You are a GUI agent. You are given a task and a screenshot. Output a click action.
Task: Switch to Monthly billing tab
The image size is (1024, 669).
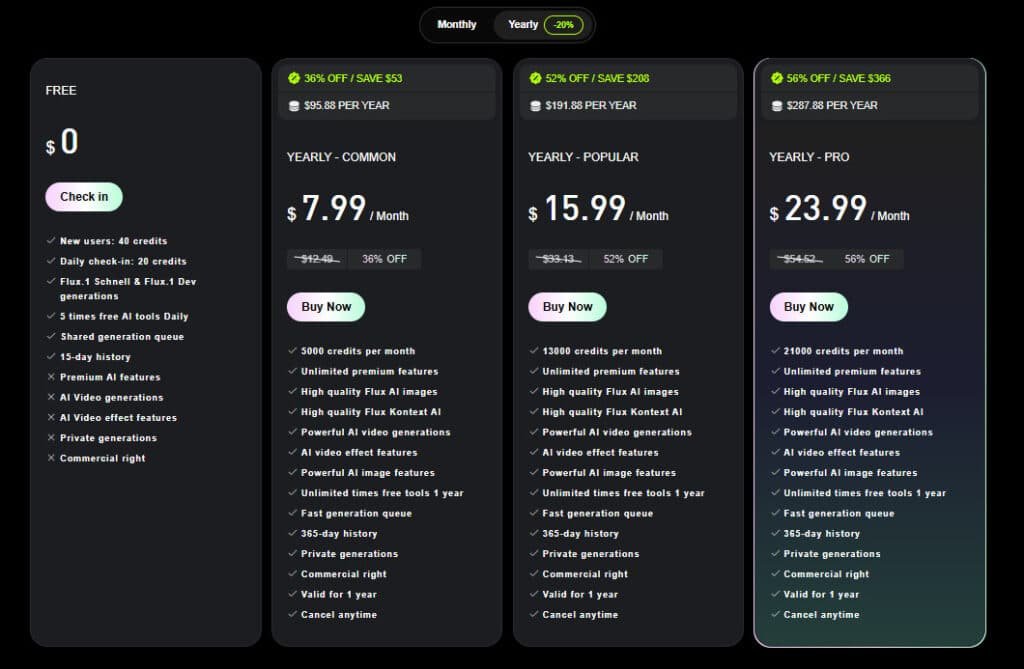coord(457,25)
